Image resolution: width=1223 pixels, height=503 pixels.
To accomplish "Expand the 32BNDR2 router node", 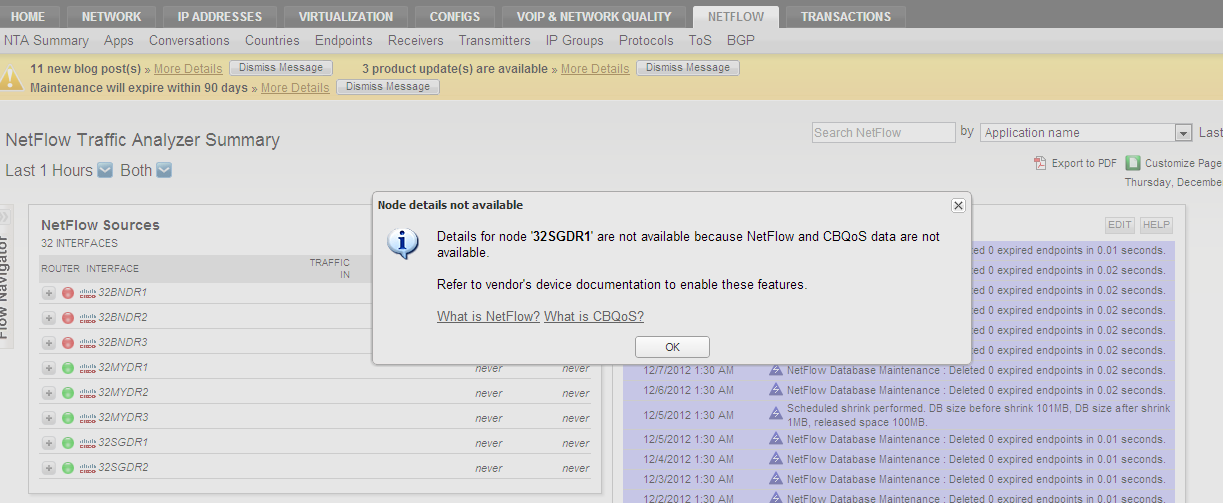I will coord(49,318).
